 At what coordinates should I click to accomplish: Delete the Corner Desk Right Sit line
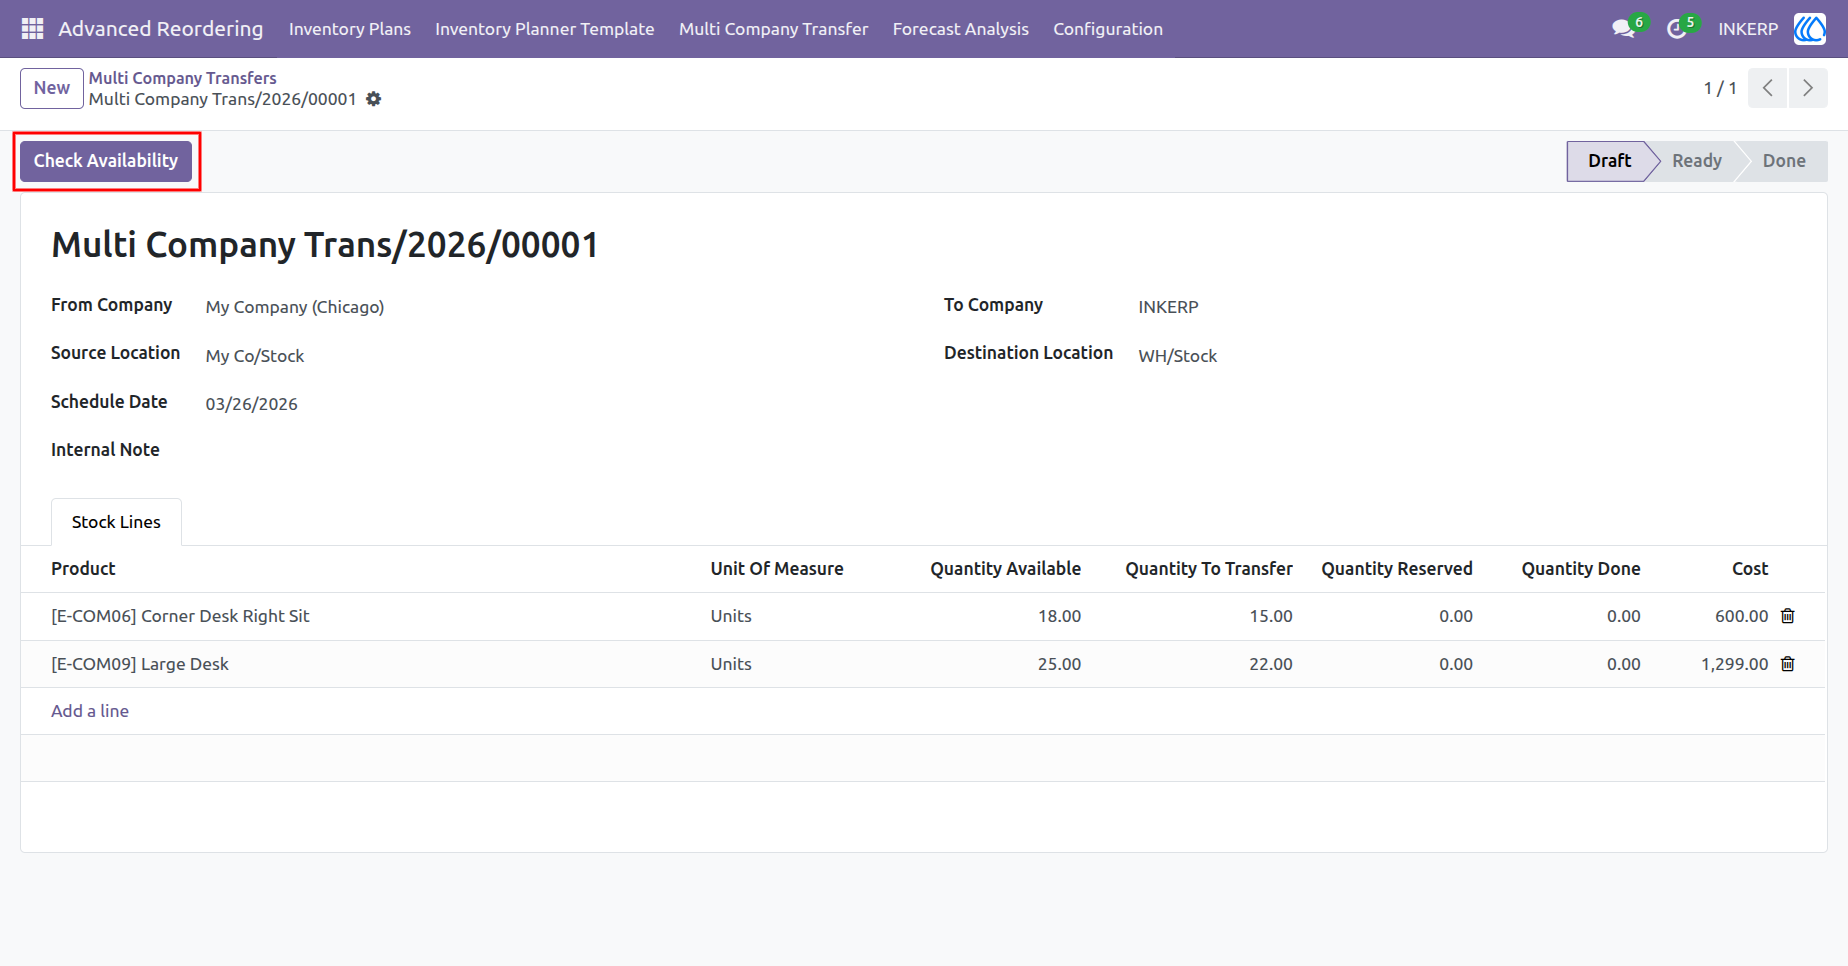click(x=1788, y=616)
